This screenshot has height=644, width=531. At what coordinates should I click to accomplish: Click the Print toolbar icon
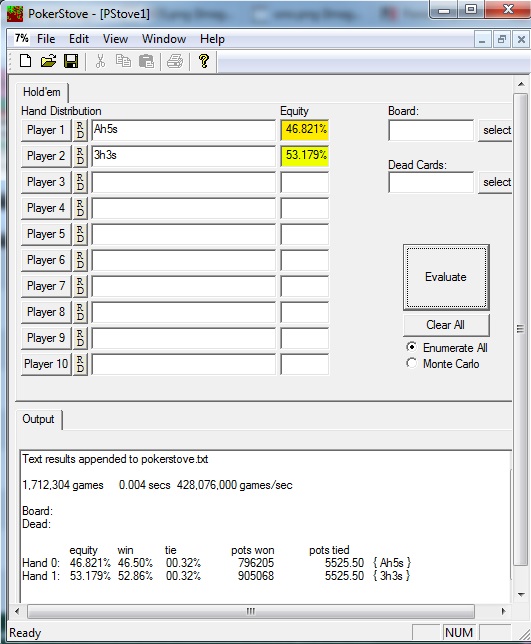[x=175, y=61]
